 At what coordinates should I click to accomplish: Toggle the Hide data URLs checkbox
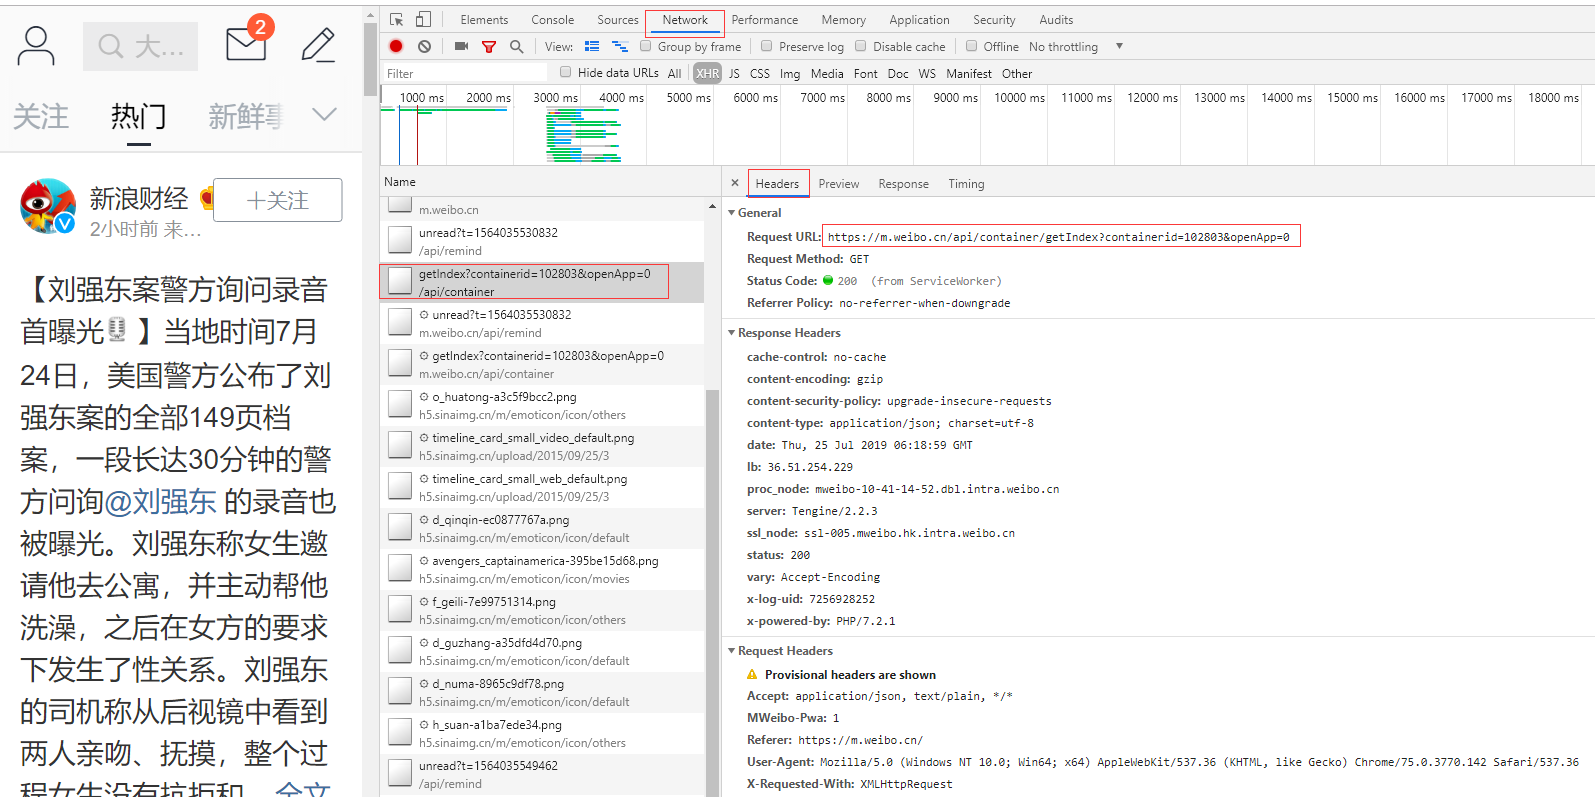[x=566, y=72]
